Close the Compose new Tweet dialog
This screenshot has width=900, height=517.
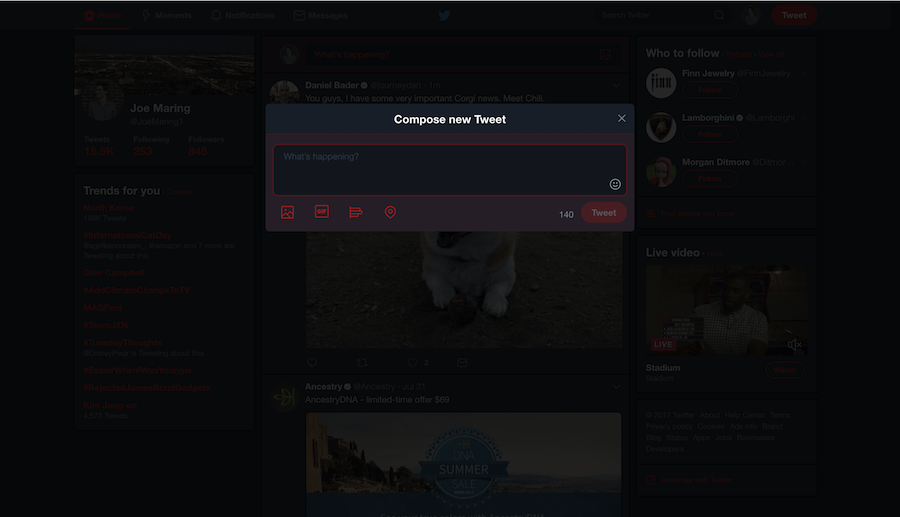(x=622, y=119)
